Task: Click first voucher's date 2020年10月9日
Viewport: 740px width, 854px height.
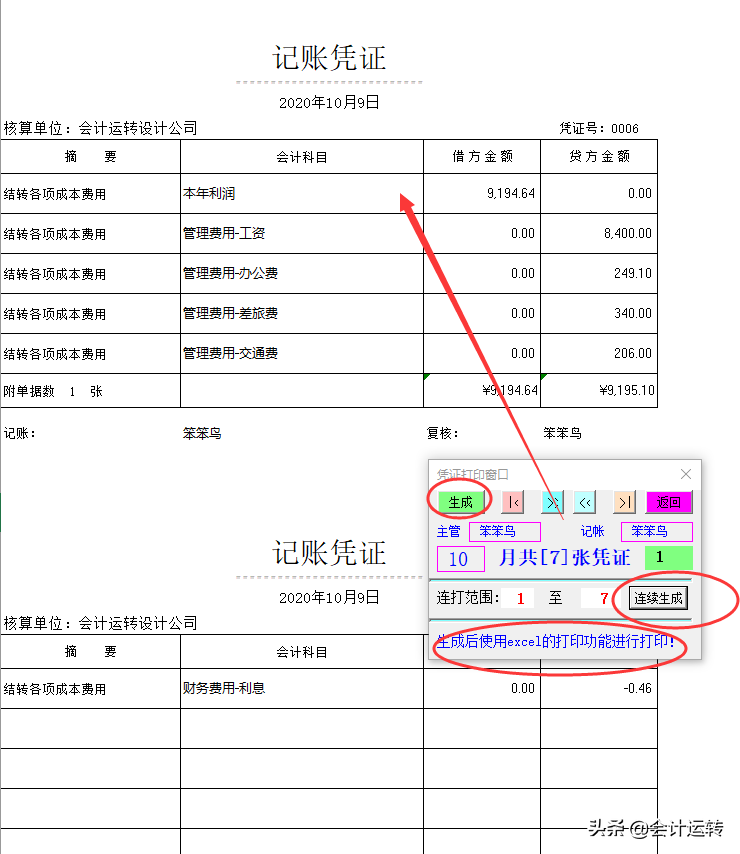Action: [x=329, y=102]
